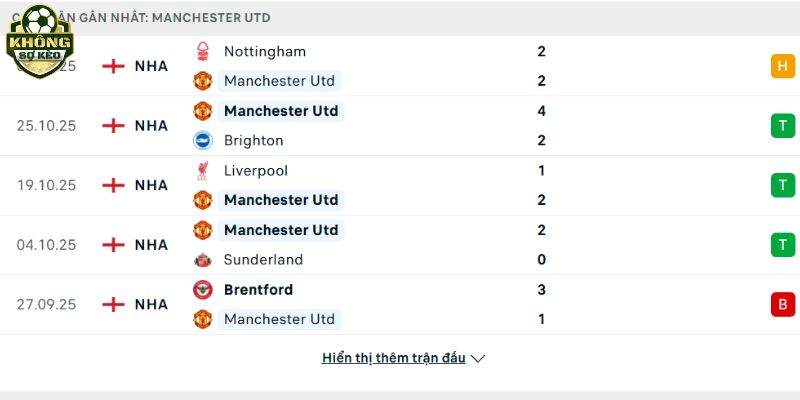Click the orange H draw result badge
Viewport: 800px width, 400px height.
[782, 66]
